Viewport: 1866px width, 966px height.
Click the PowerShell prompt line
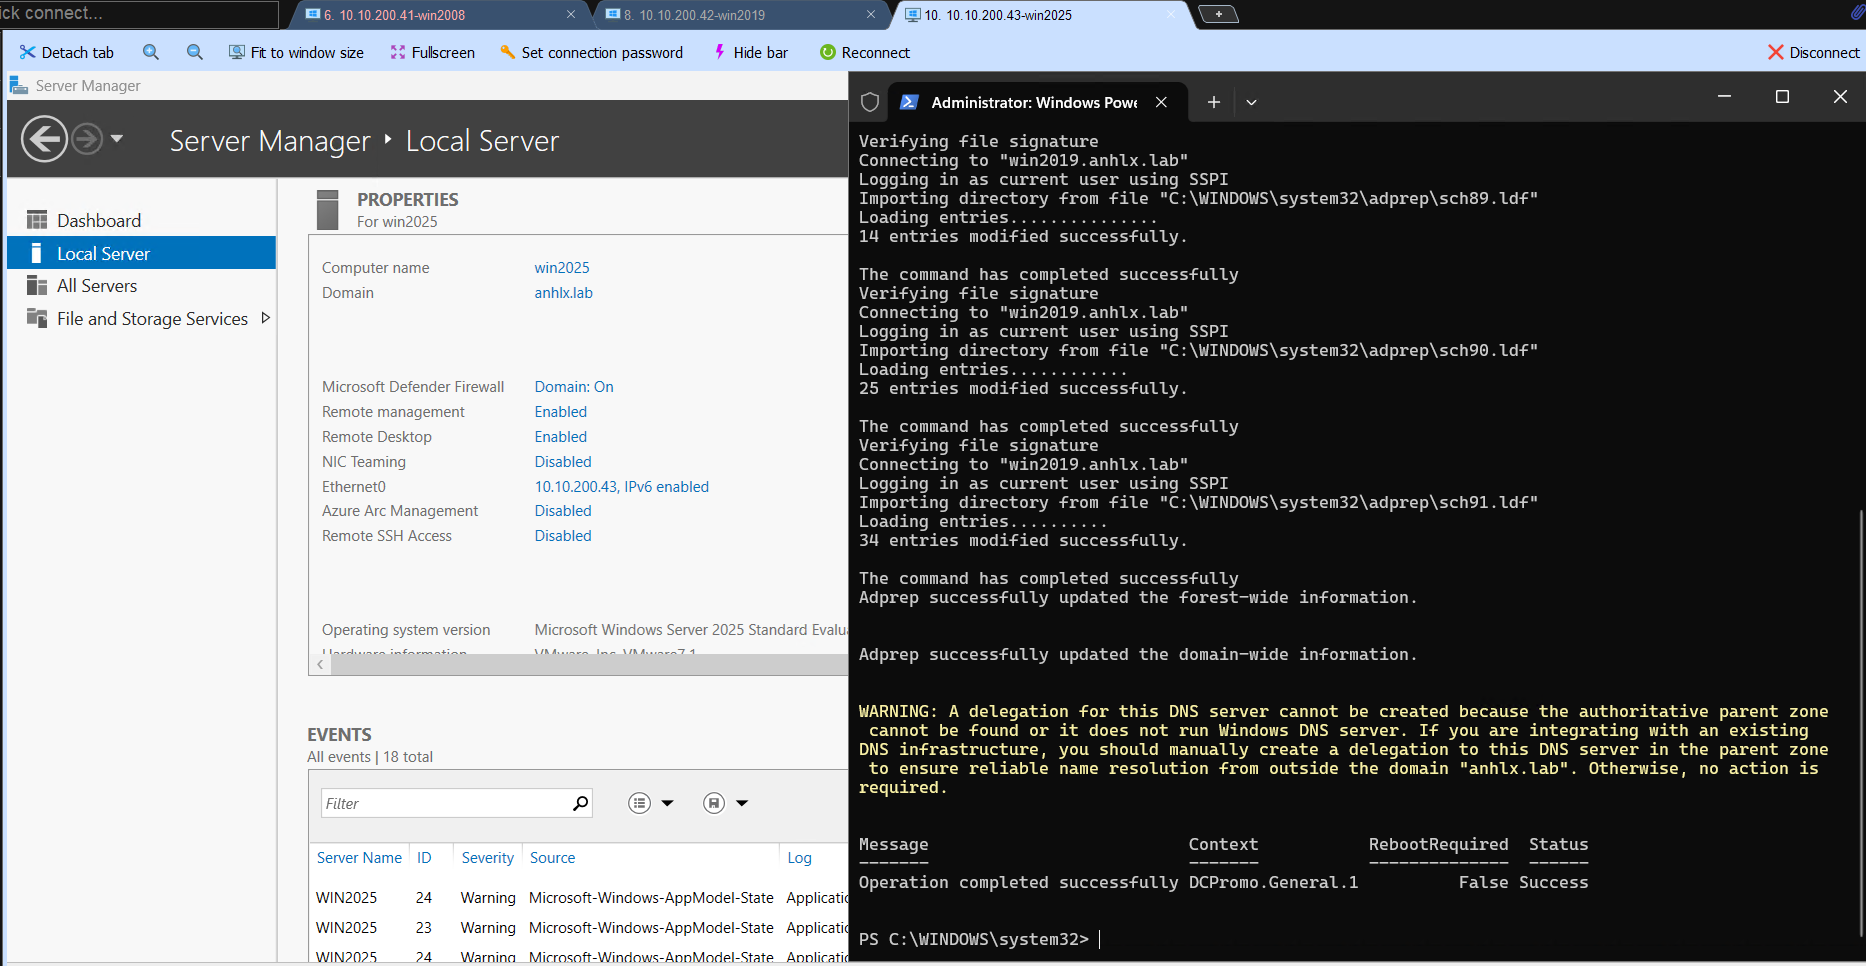[980, 939]
